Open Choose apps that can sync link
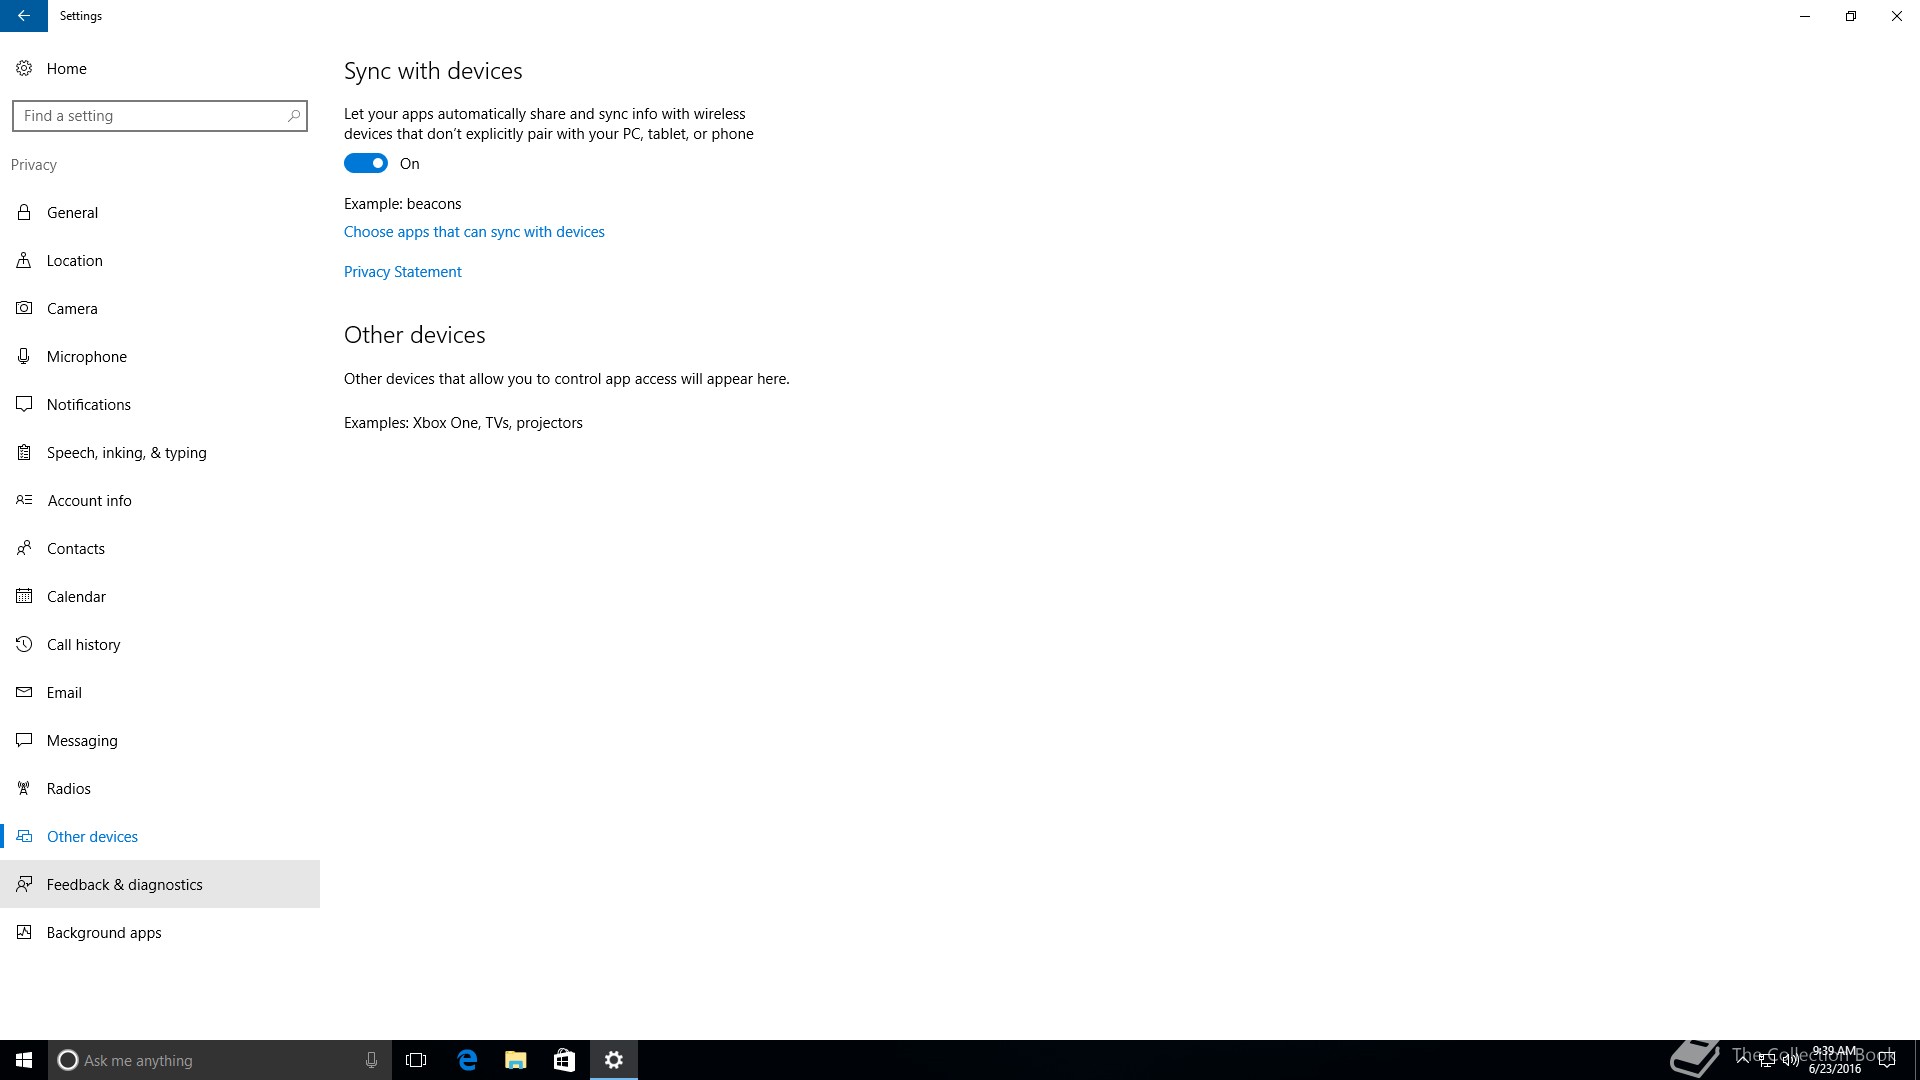Image resolution: width=1920 pixels, height=1080 pixels. click(474, 232)
